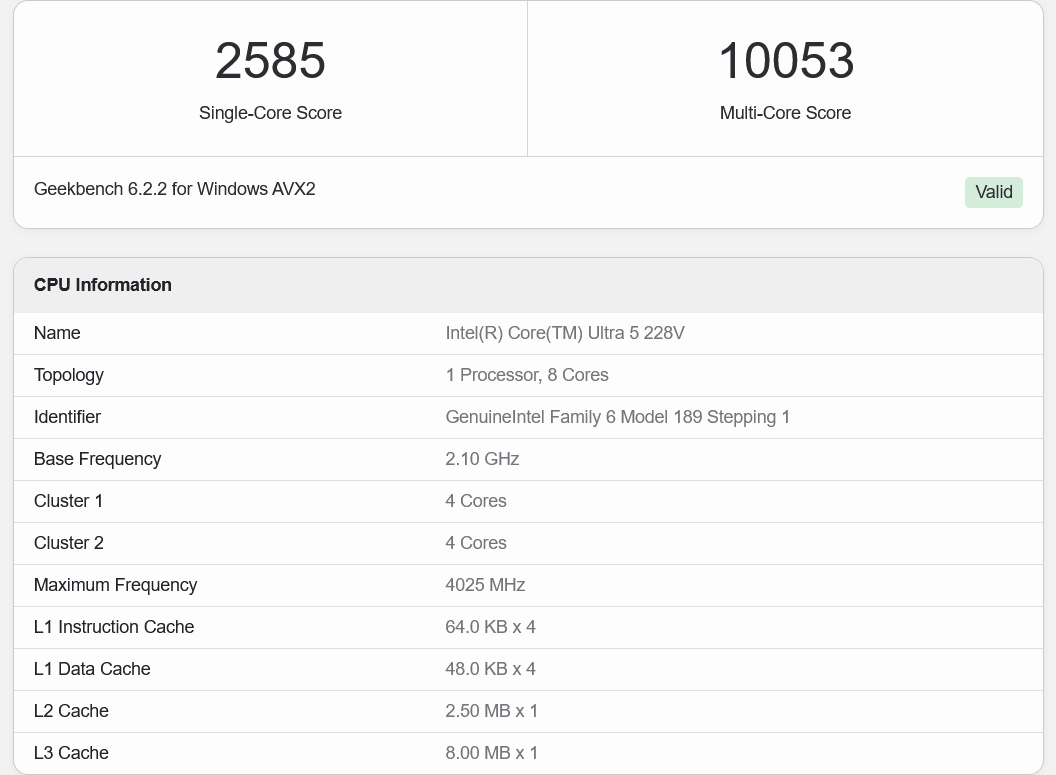Screen dimensions: 1056x775
Task: Click the L1 Instruction Cache row label
Action: pyautogui.click(x=114, y=627)
